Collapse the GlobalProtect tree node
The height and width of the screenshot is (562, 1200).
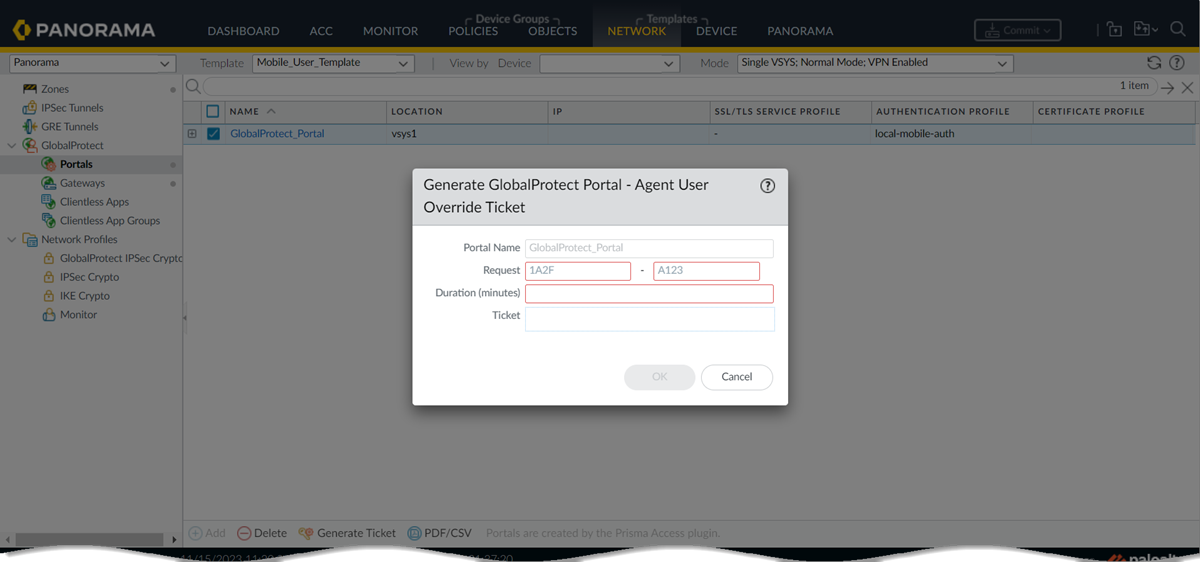coord(12,146)
